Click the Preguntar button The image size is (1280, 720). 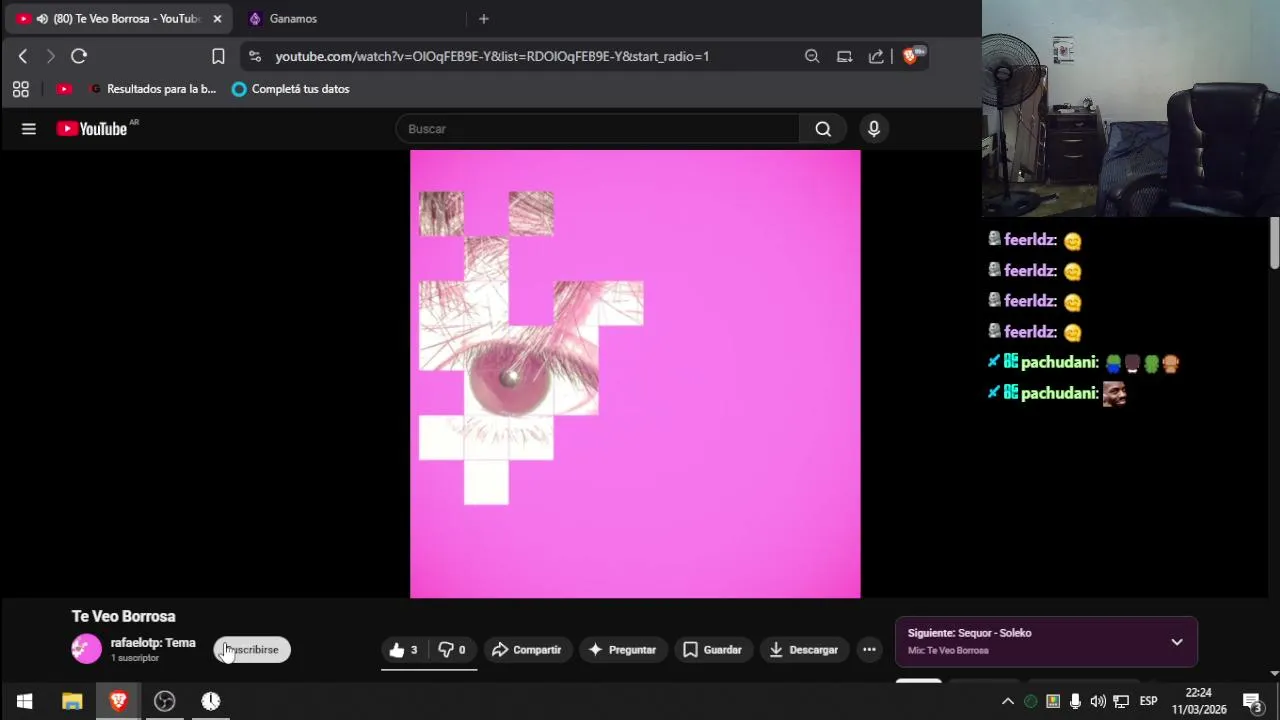(622, 650)
